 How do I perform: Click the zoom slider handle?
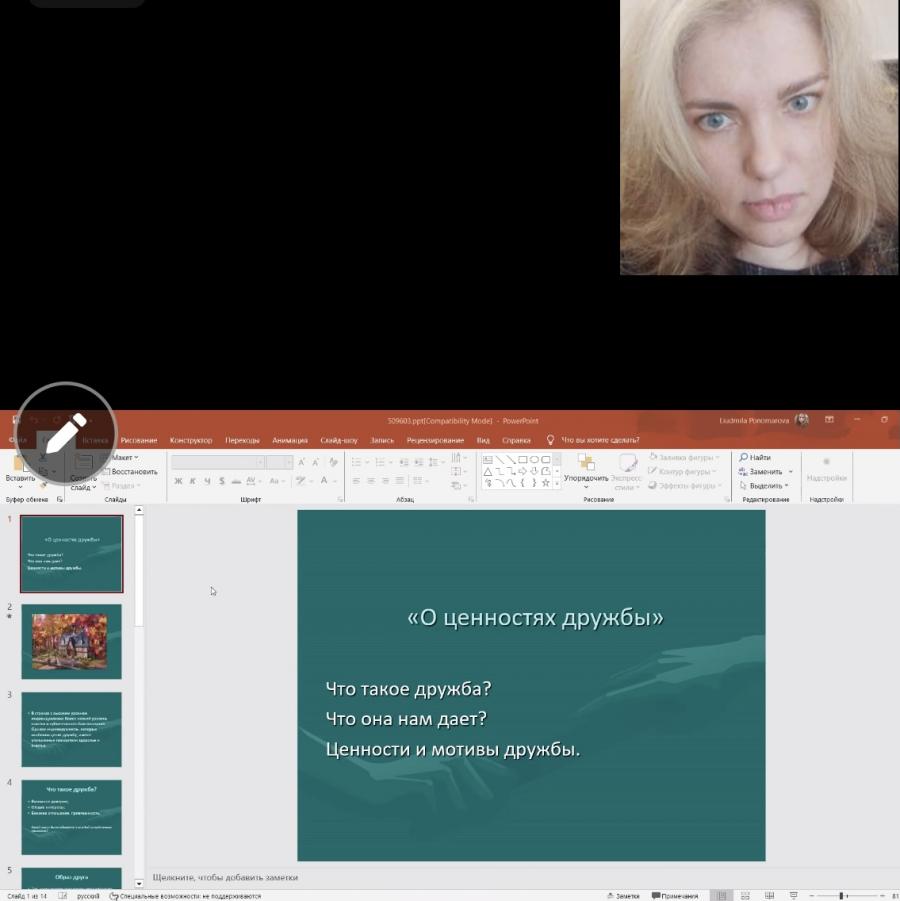click(x=841, y=896)
